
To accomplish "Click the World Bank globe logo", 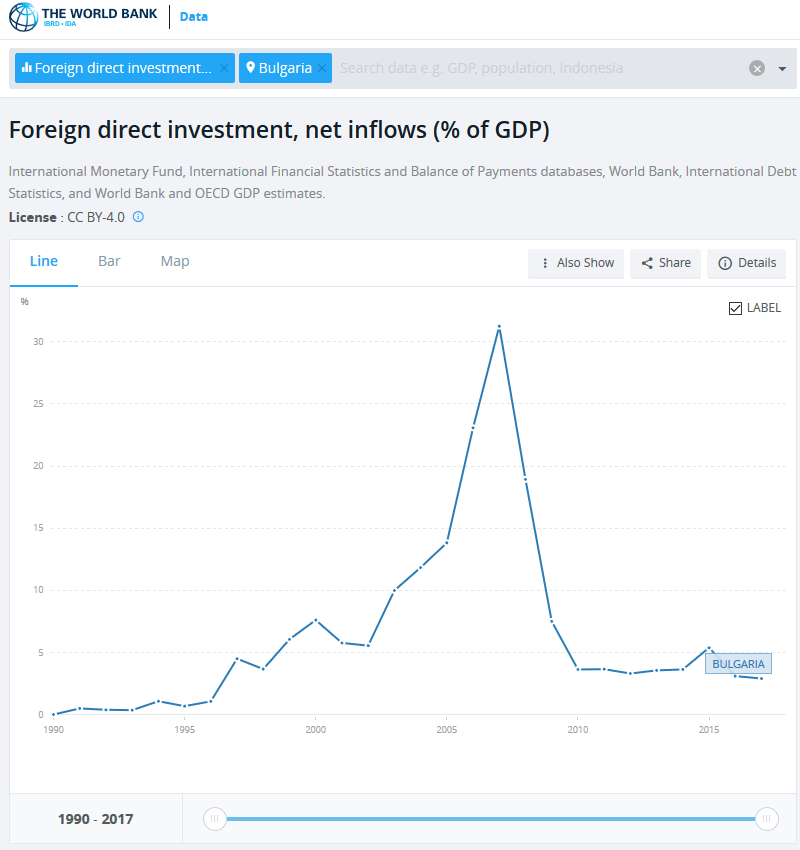I will (x=22, y=17).
